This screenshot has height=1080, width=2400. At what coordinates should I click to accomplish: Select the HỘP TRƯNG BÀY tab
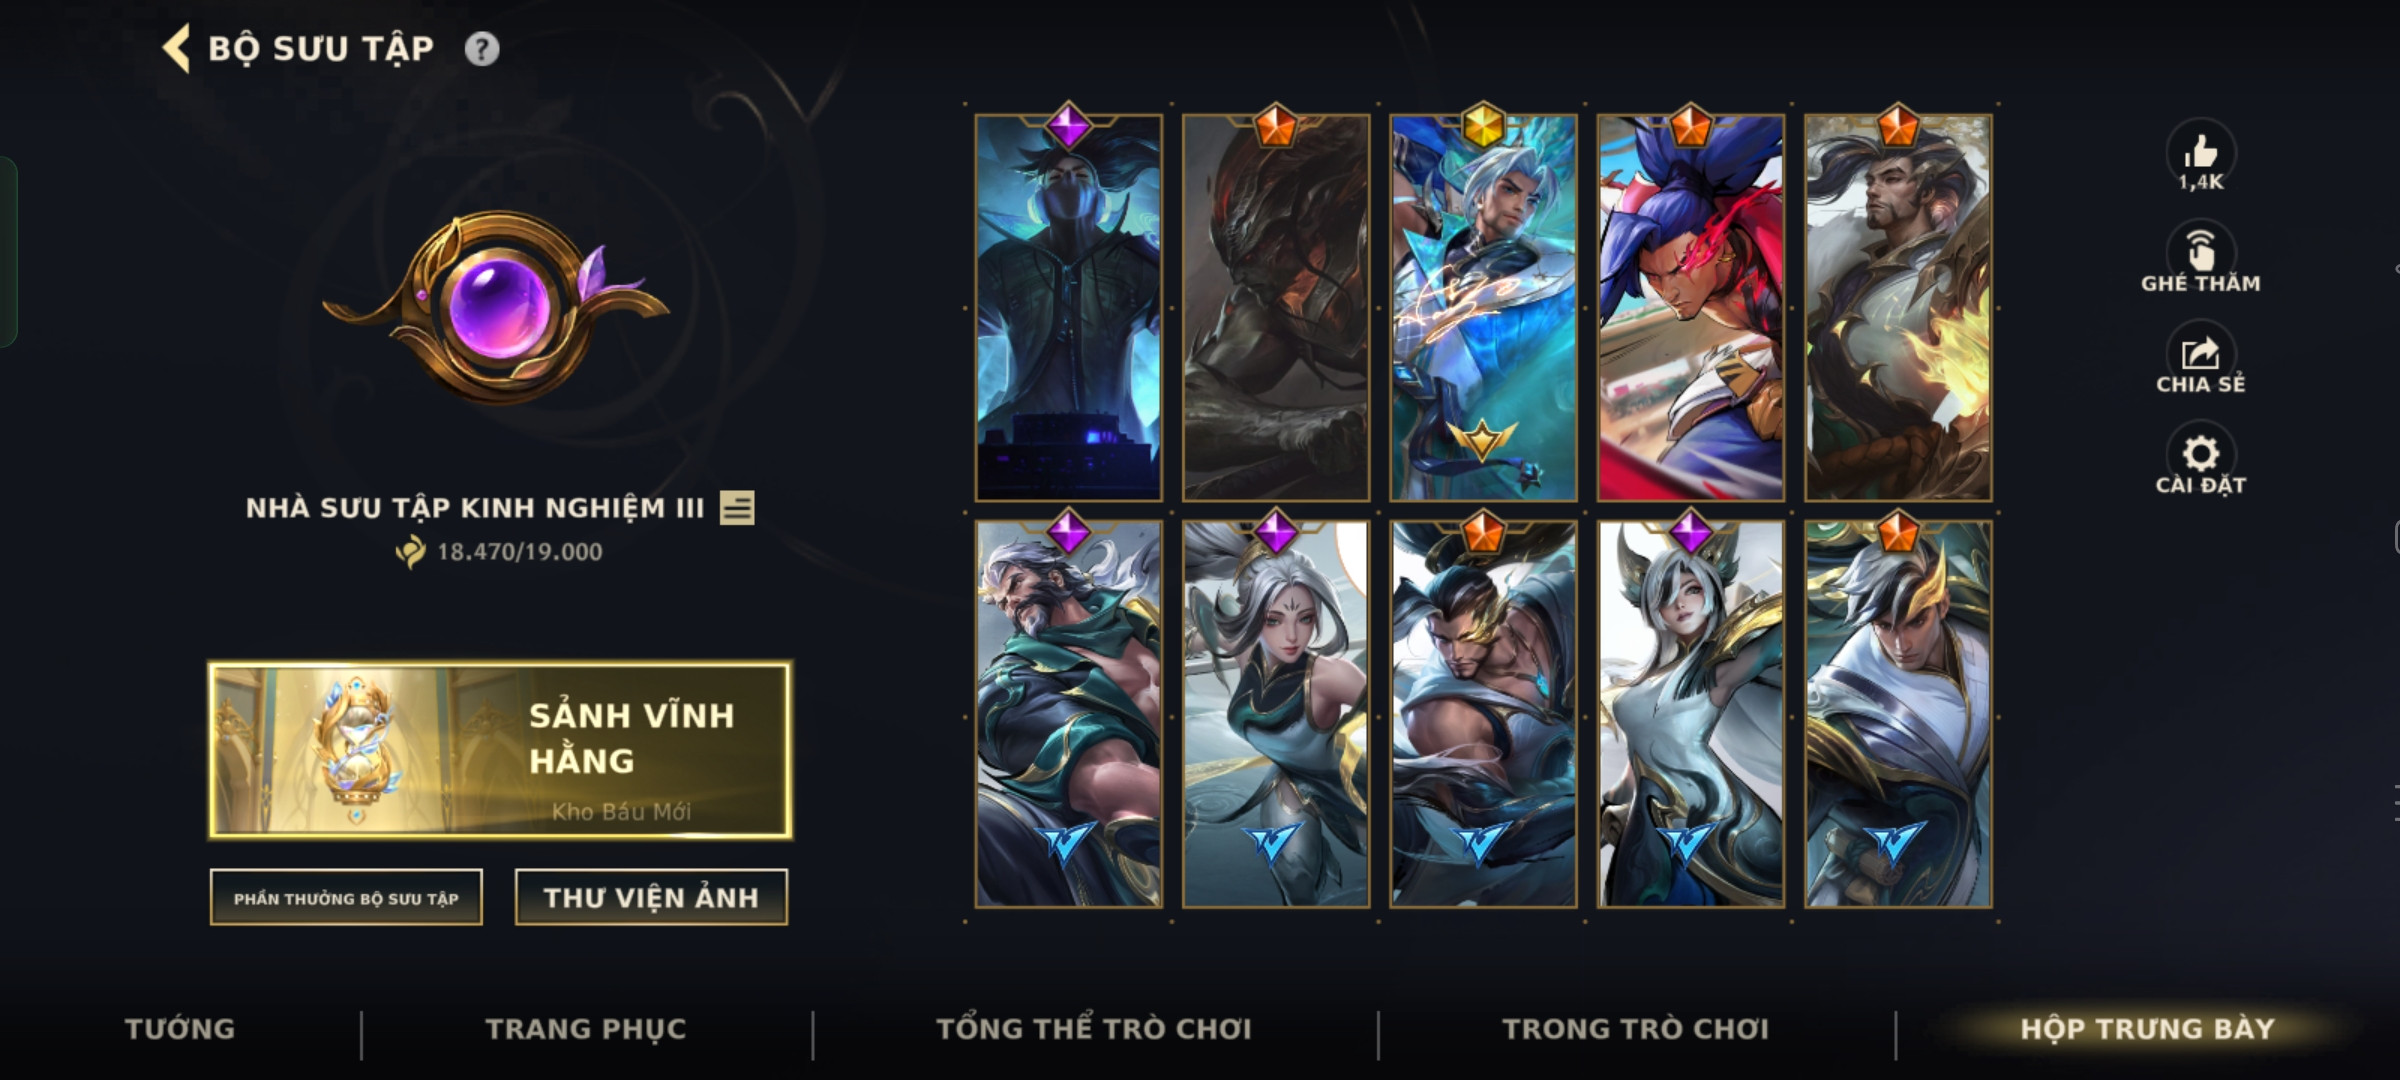[2148, 1029]
